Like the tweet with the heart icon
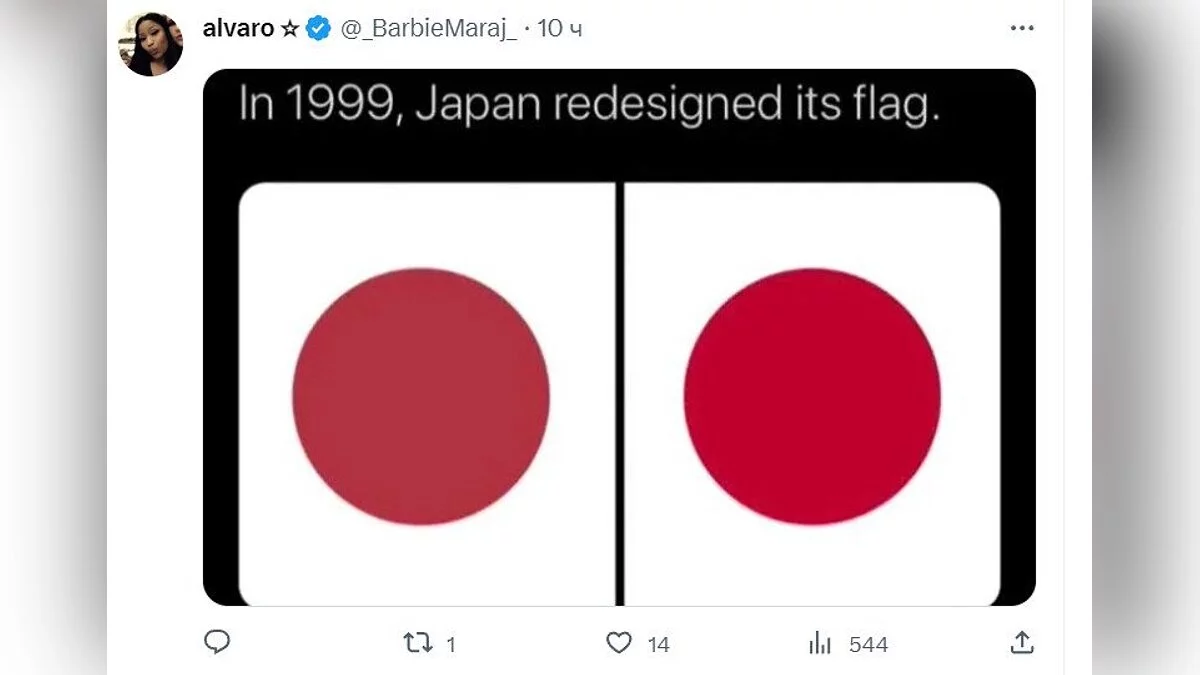Image resolution: width=1200 pixels, height=675 pixels. point(620,643)
